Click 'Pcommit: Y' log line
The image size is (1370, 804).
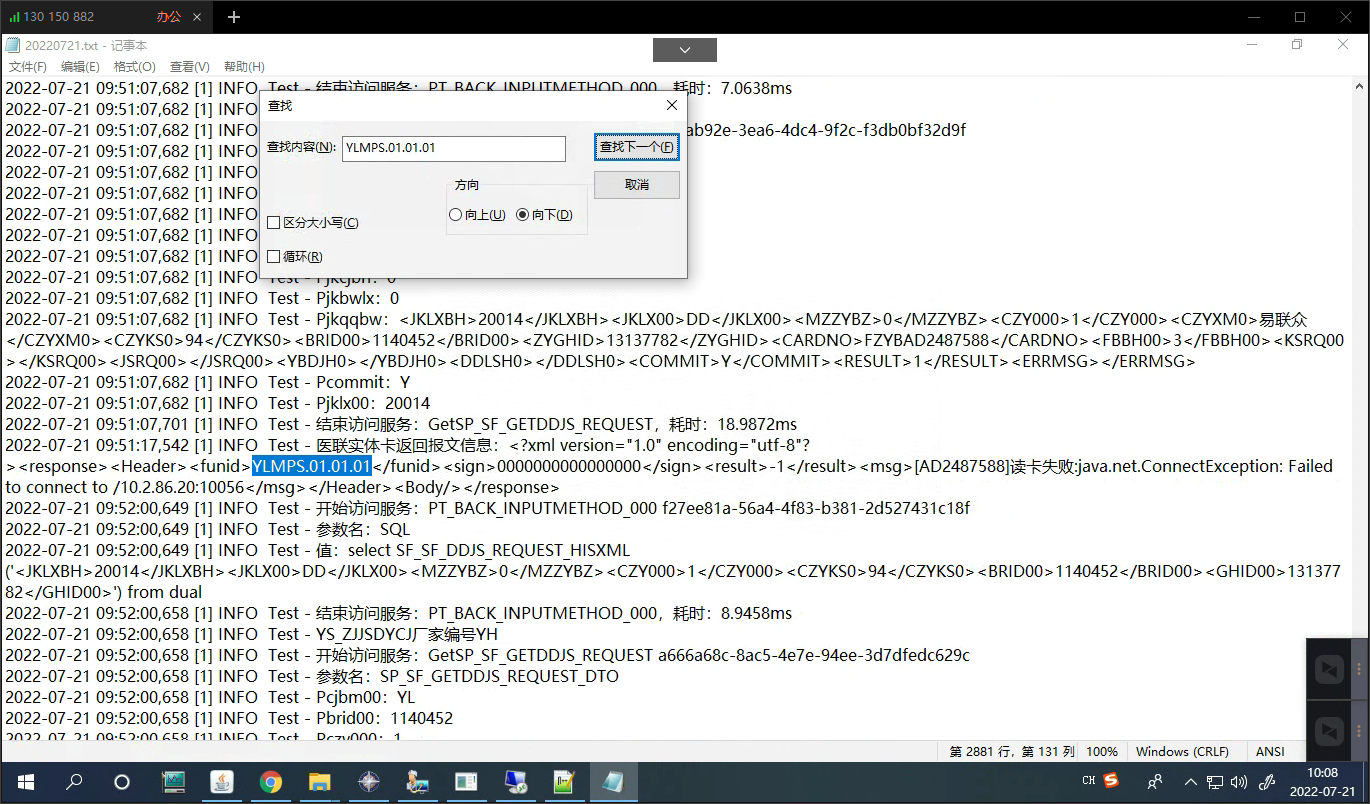coord(208,382)
